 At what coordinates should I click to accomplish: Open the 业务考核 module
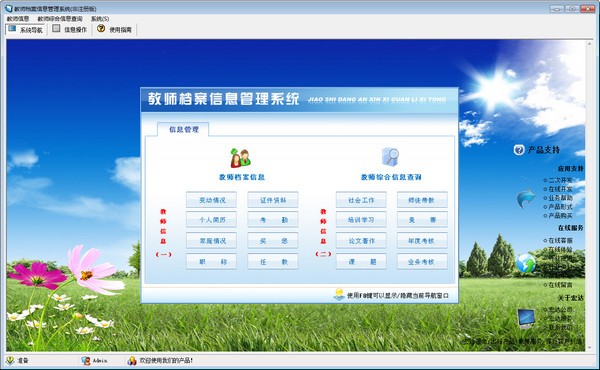tap(422, 262)
